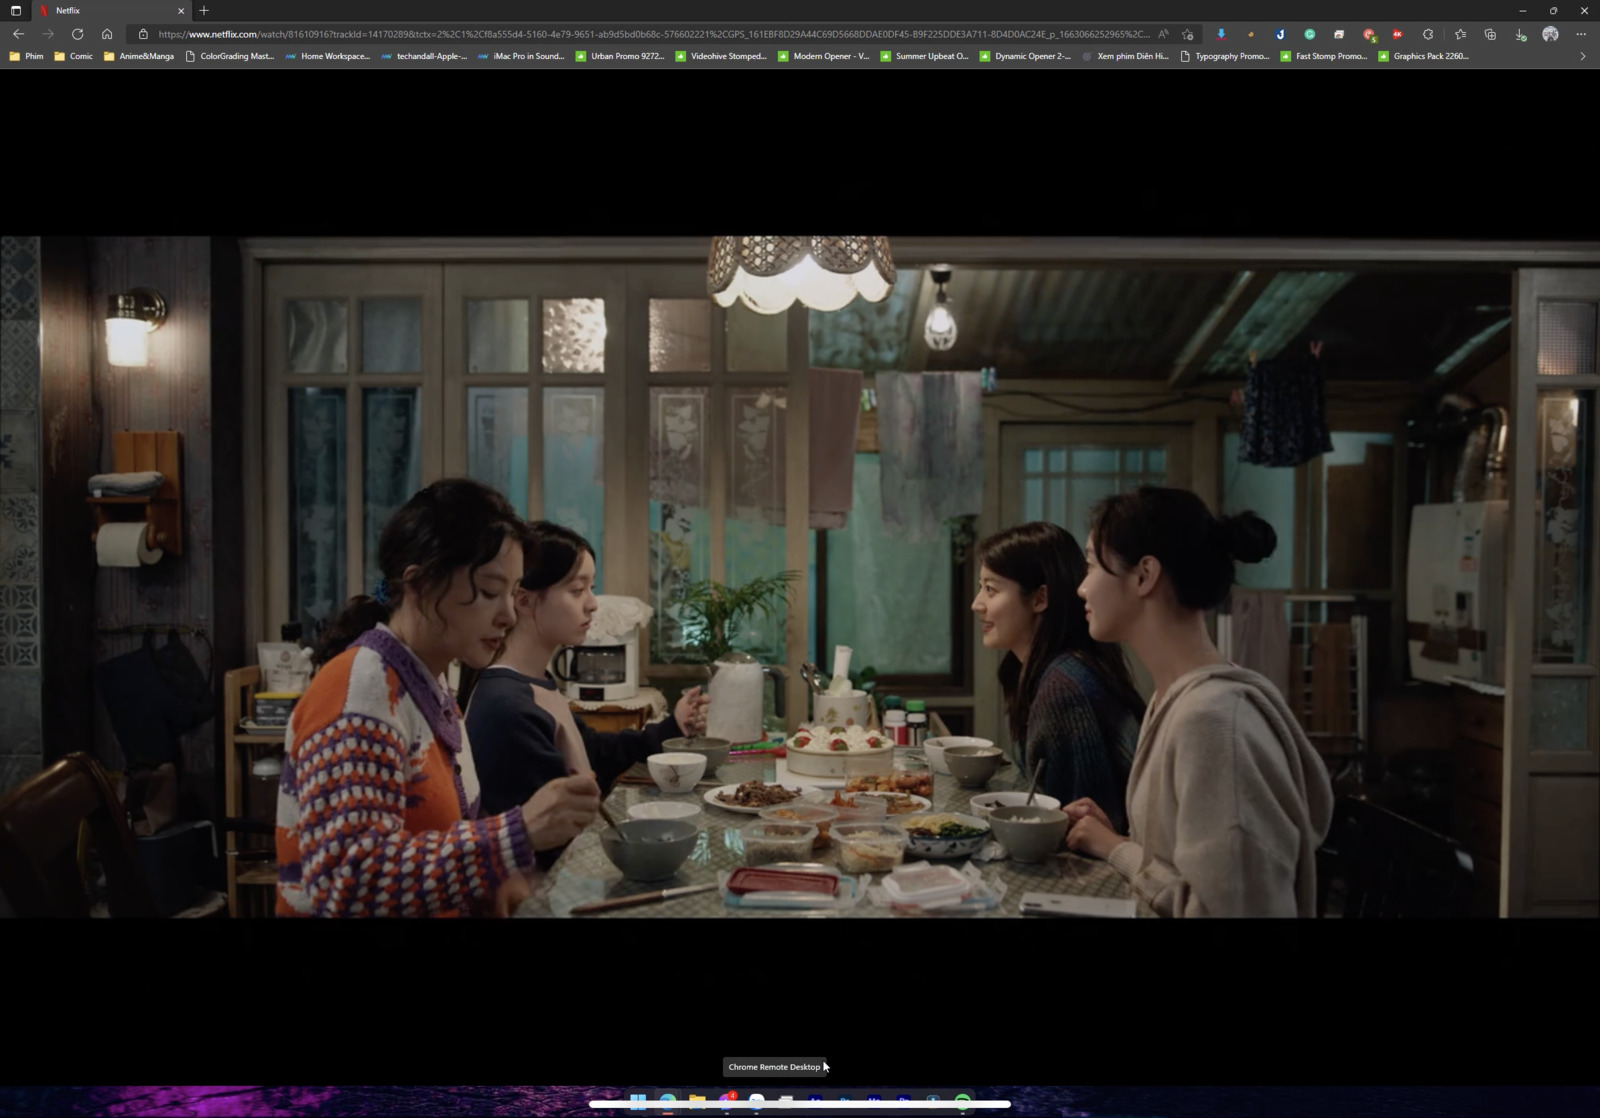
Task: Open the techandall-Apple bookmark
Action: tap(423, 56)
